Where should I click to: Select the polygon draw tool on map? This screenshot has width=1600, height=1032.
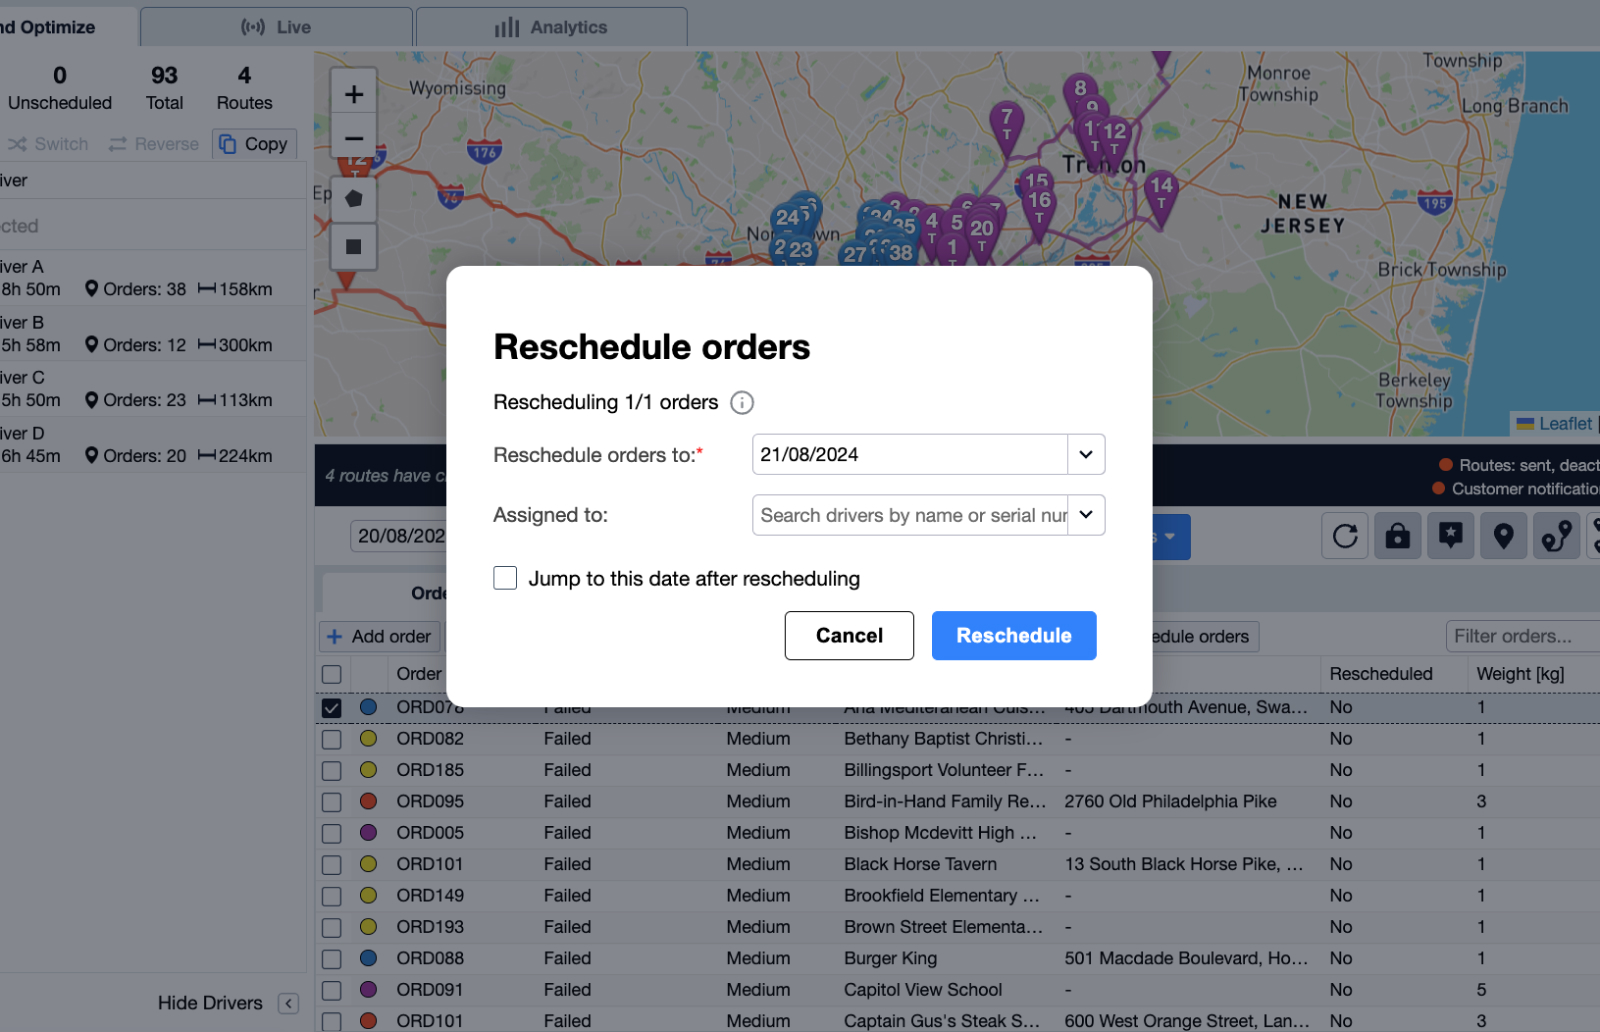[353, 199]
